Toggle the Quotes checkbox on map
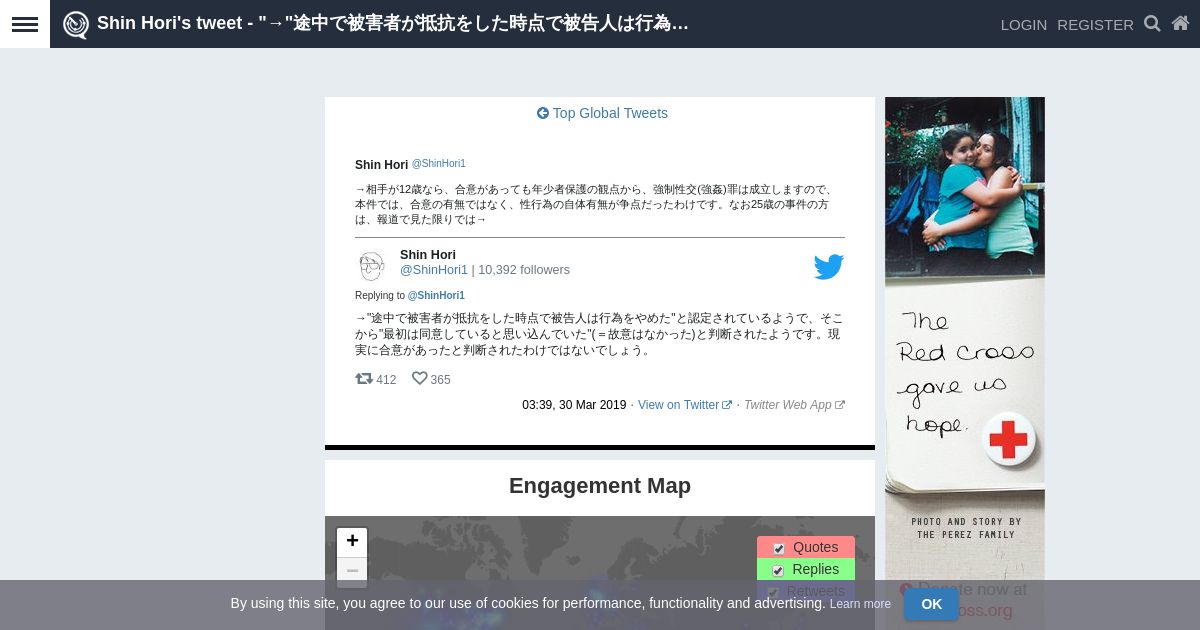The width and height of the screenshot is (1200, 630). pos(779,548)
